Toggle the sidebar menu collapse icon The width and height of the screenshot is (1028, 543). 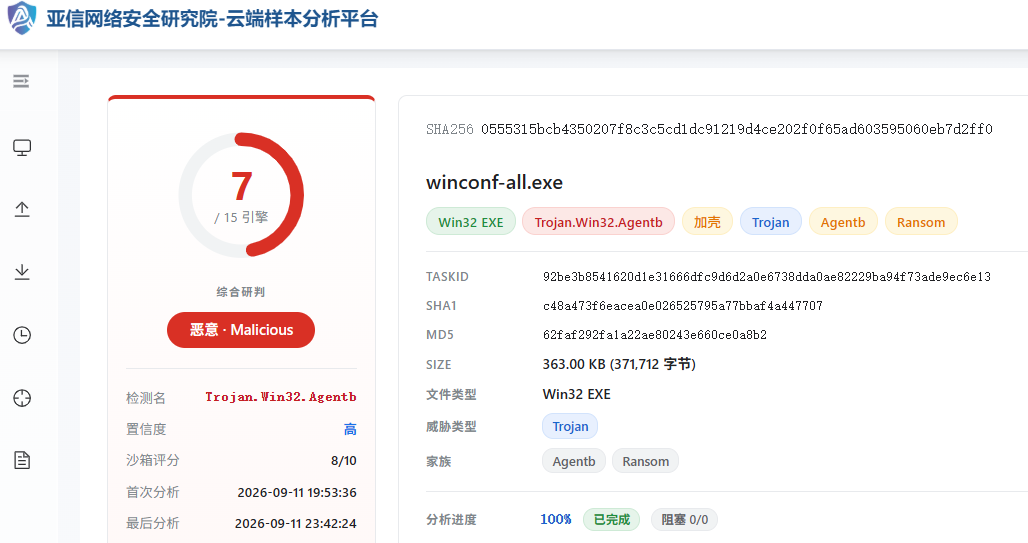pos(21,81)
